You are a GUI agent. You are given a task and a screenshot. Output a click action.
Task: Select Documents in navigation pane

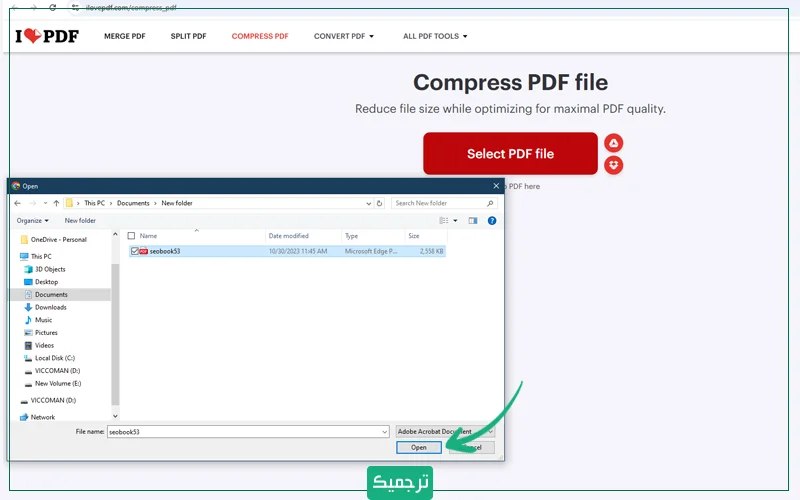click(46, 294)
